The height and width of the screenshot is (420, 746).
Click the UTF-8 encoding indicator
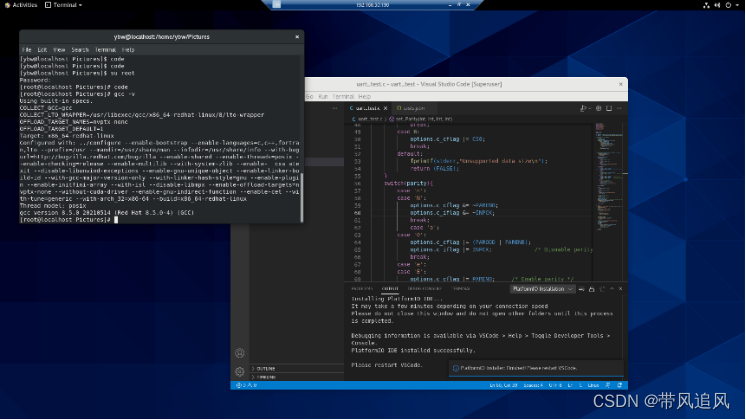tap(555, 385)
